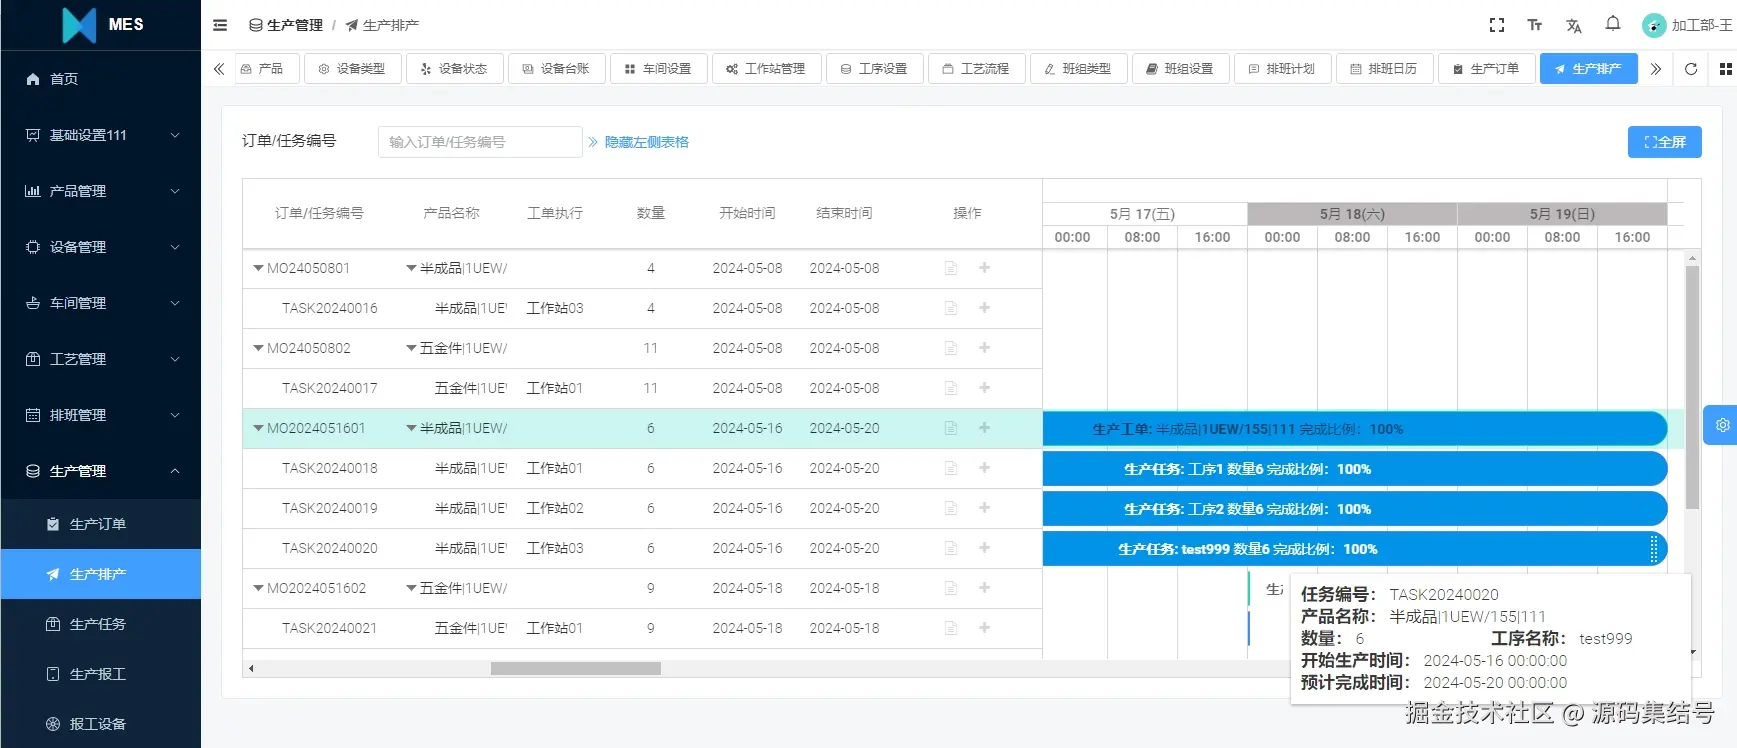The image size is (1737, 748).
Task: Switch to 工艺流程 tab
Action: pos(976,69)
